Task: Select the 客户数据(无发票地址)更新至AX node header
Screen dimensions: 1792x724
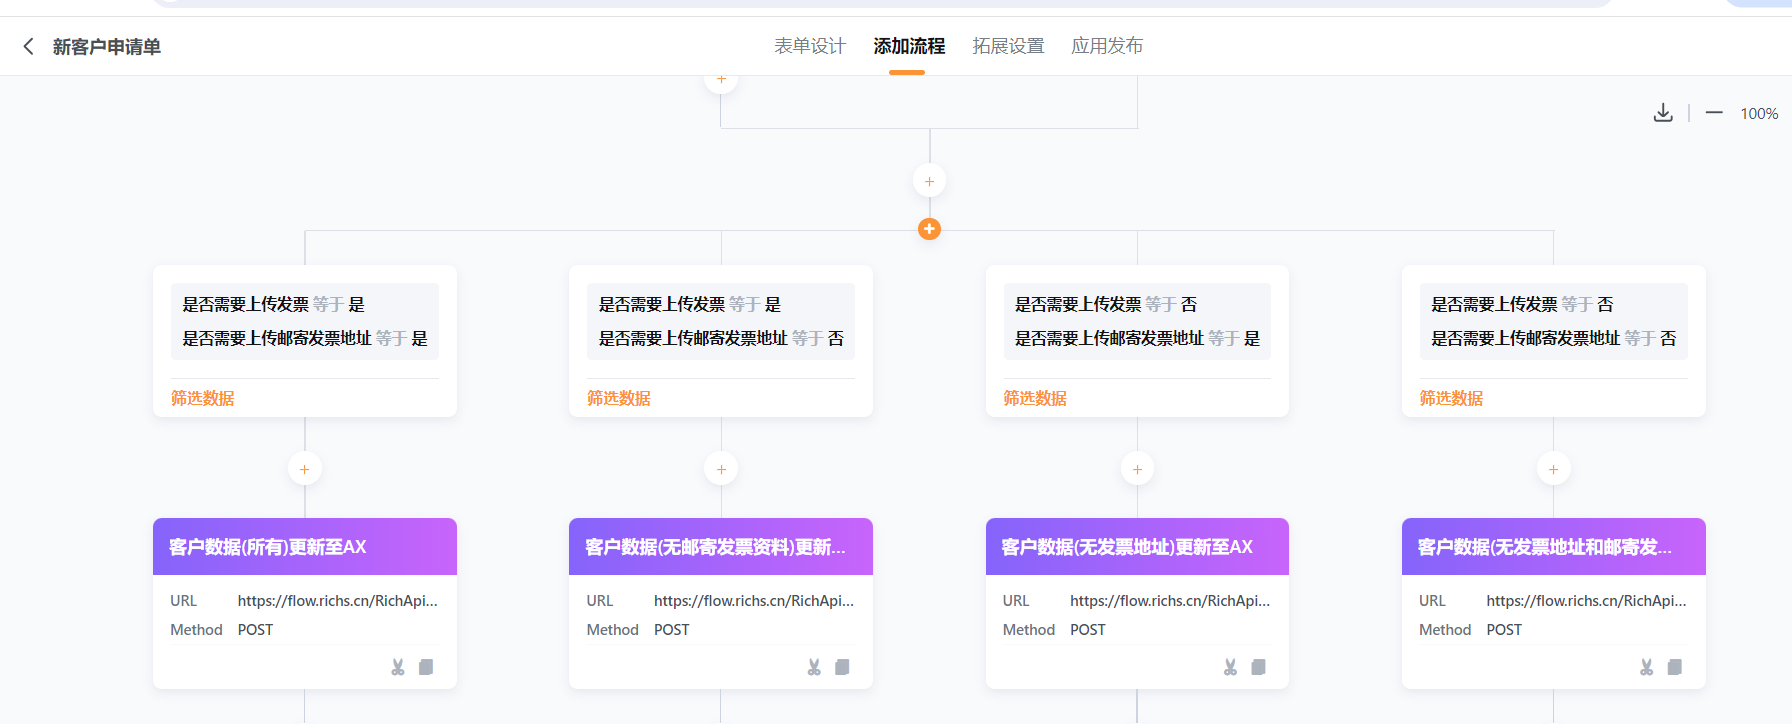Action: (1137, 547)
